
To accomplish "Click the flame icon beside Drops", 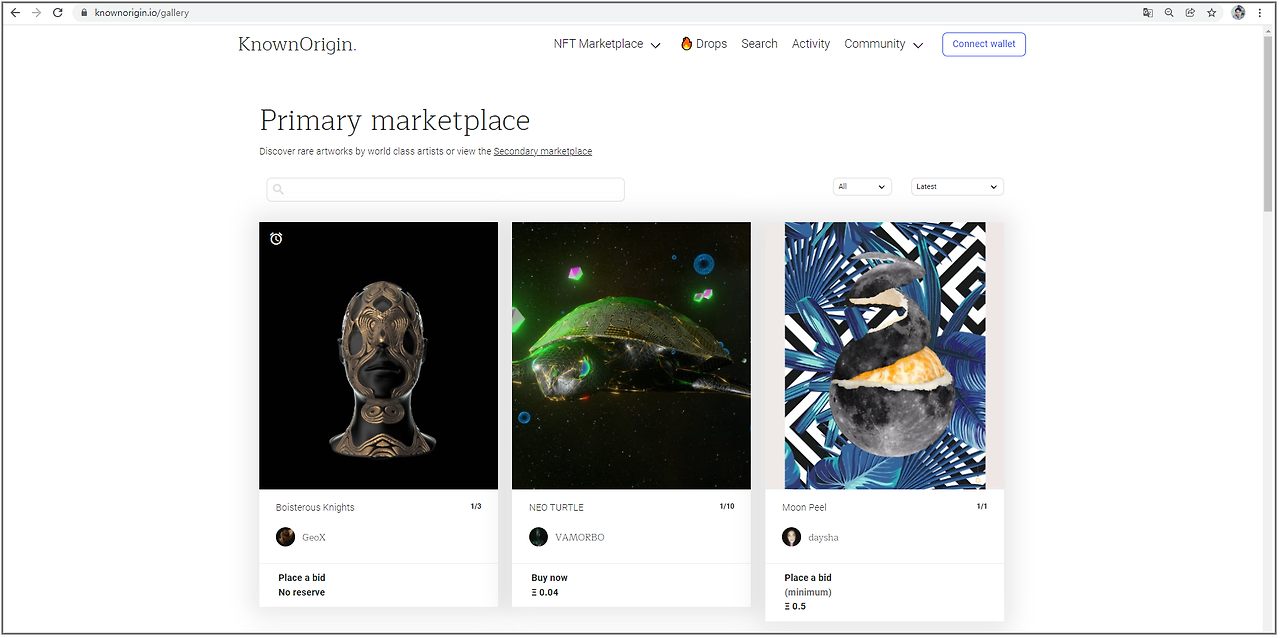I will [x=687, y=44].
